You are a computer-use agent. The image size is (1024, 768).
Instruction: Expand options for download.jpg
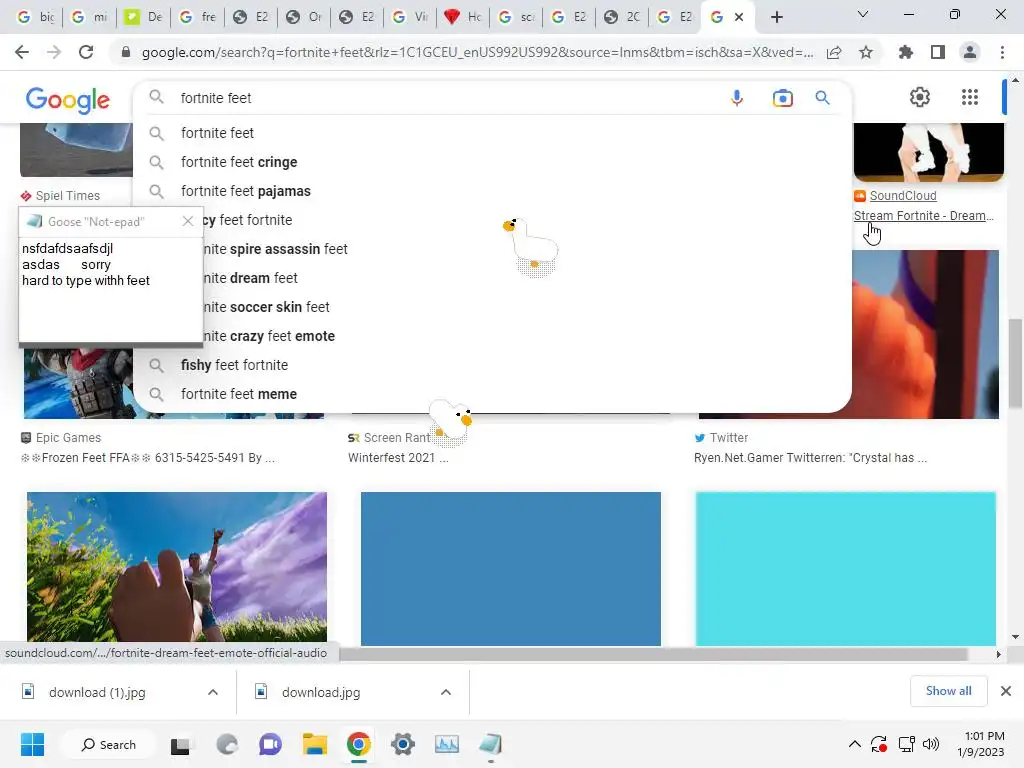pos(446,692)
